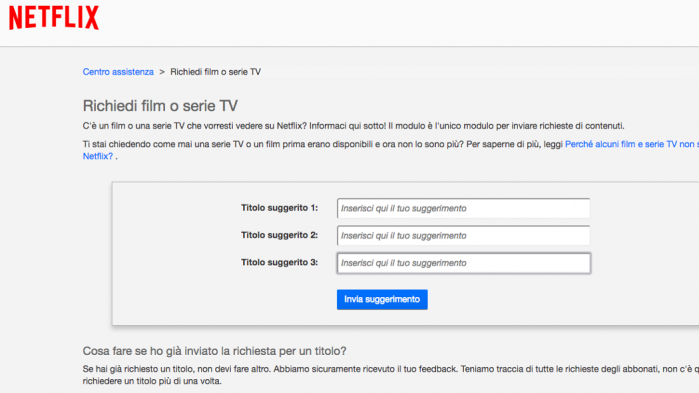Click the 'Titolo suggerito 1:' label

click(280, 208)
